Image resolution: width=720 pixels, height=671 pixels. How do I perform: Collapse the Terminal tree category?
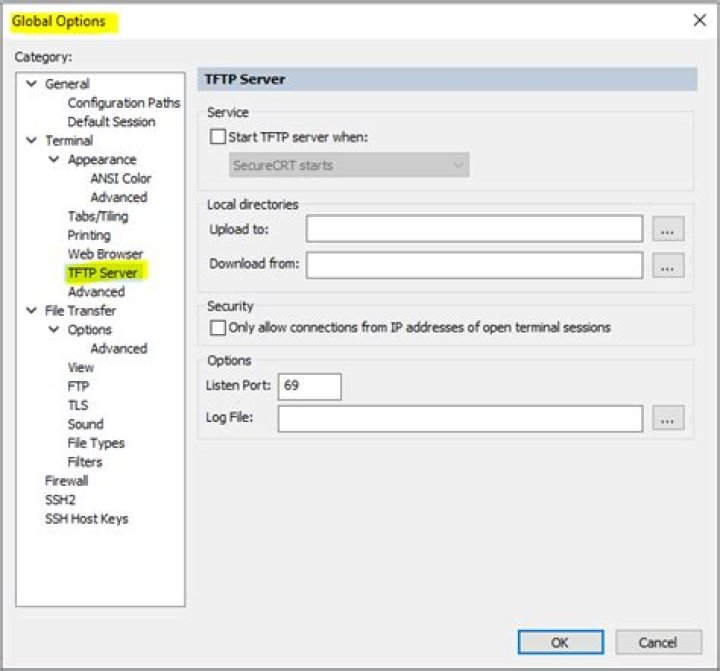click(x=31, y=141)
